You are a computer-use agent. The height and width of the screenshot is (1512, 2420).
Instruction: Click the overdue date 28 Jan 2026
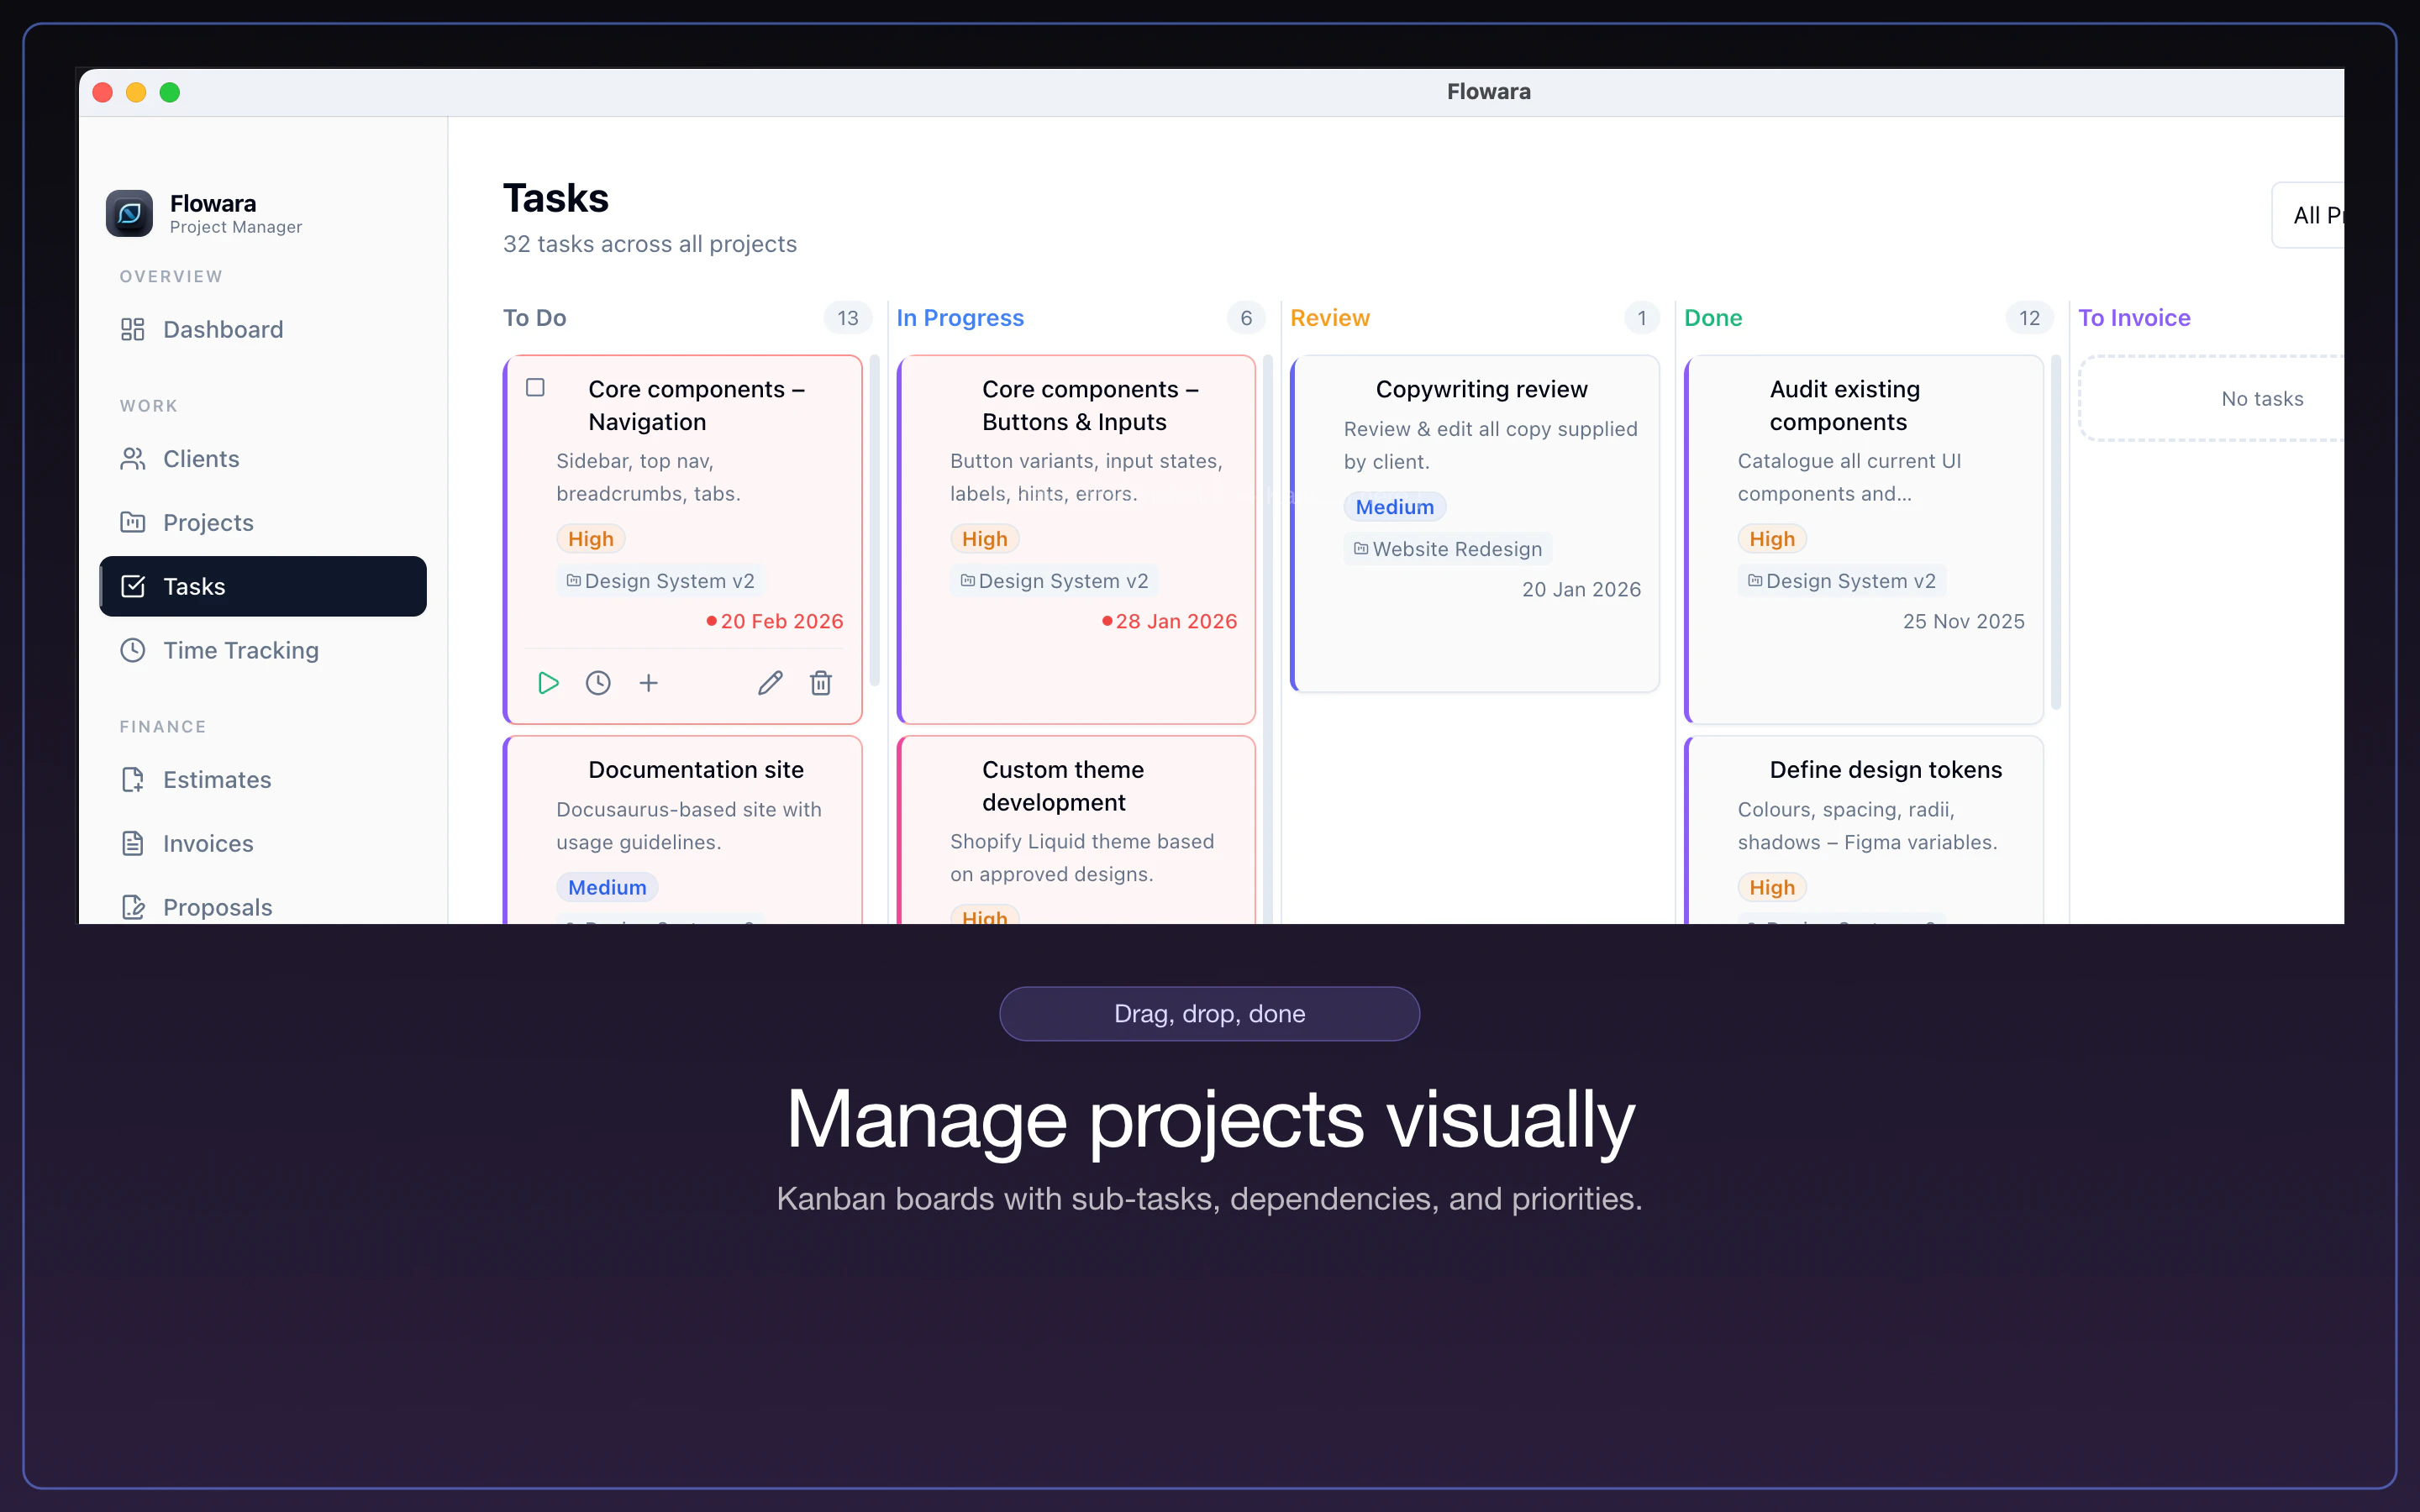[x=1170, y=621]
